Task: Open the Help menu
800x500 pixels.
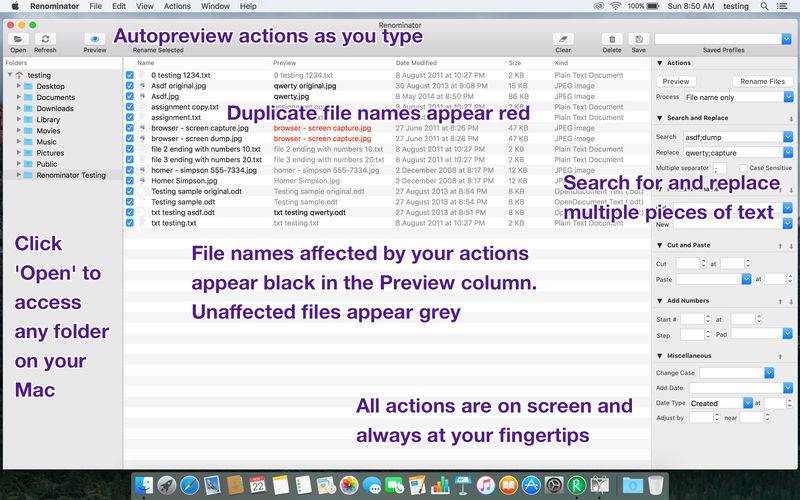Action: point(248,6)
